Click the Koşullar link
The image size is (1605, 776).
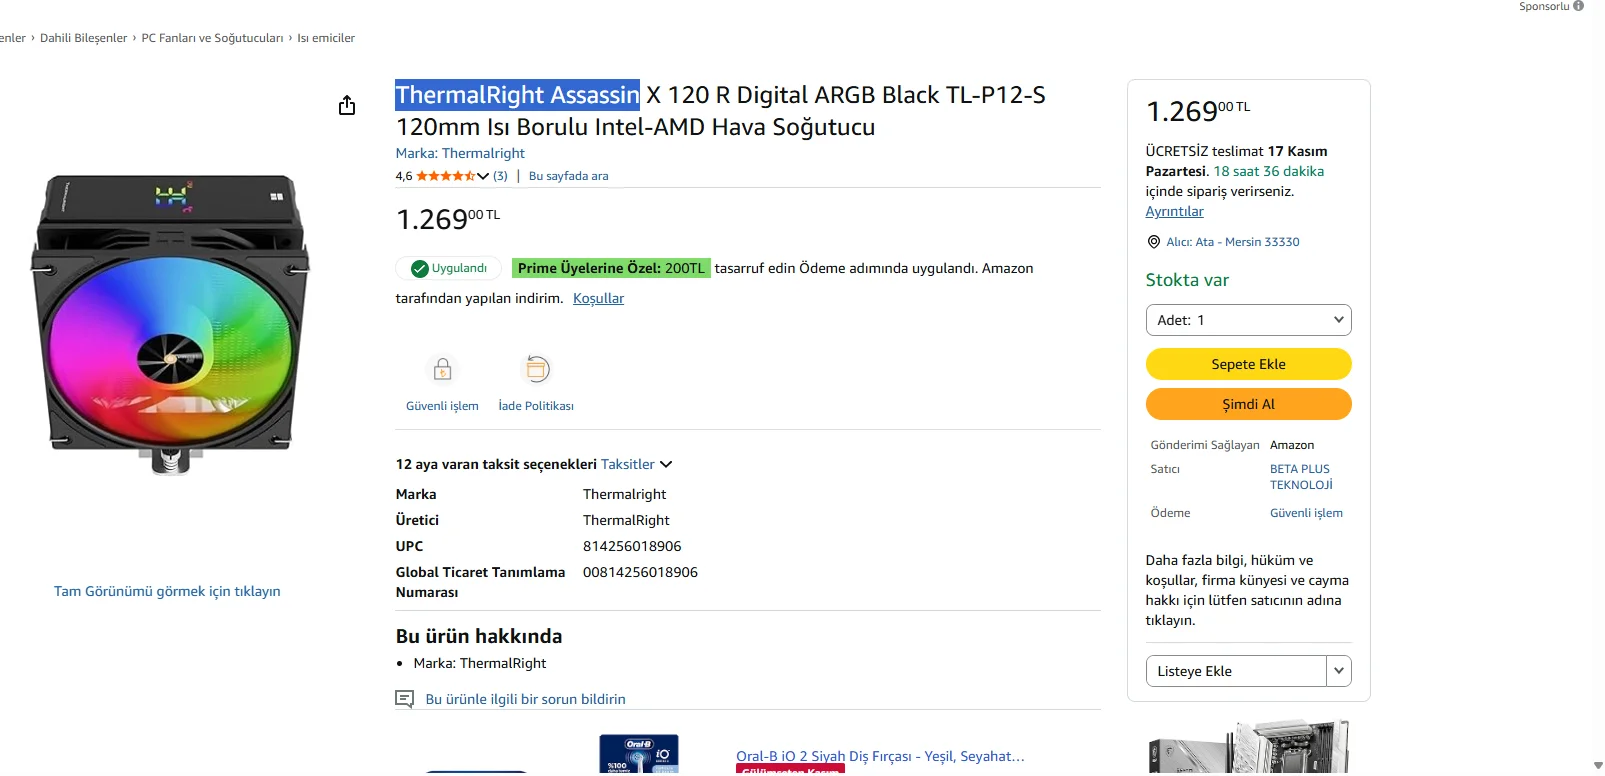point(598,298)
